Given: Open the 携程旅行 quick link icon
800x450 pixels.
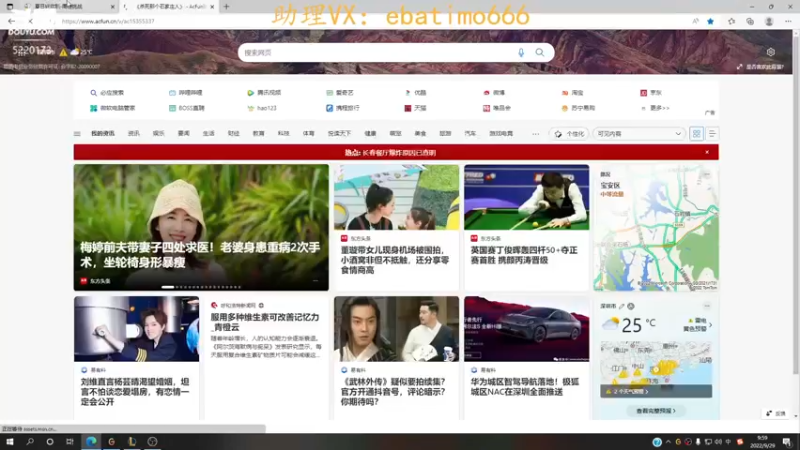Looking at the screenshot, I should (330, 108).
